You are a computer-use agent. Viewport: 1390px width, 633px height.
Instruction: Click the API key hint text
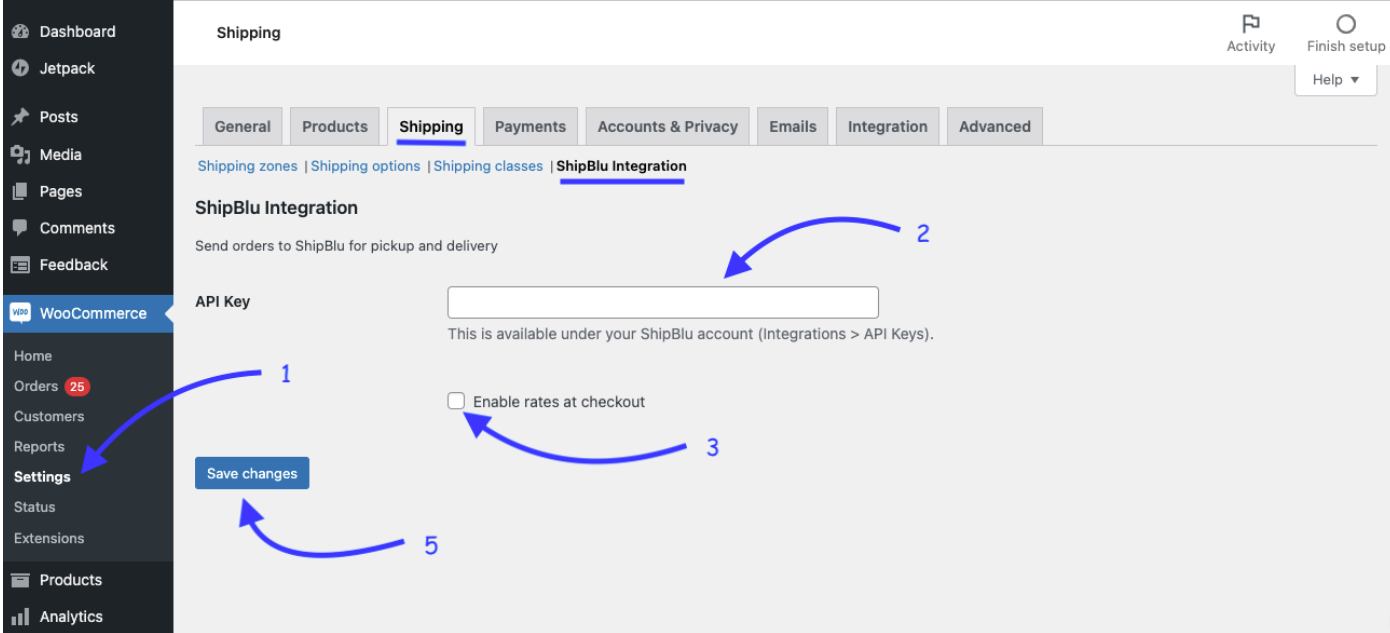(690, 334)
